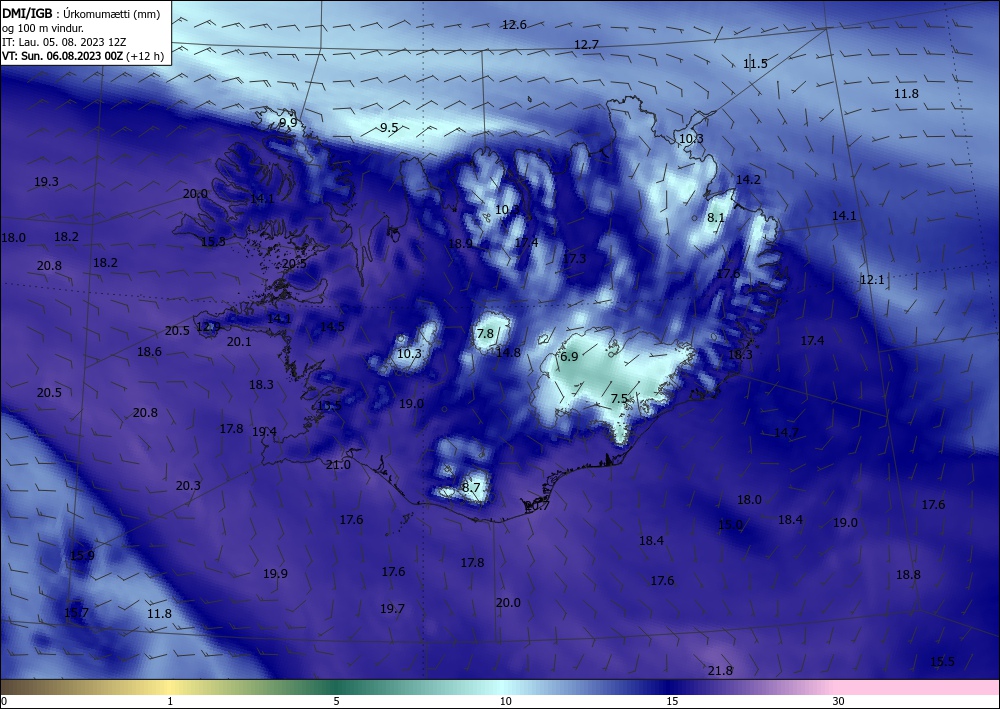
Task: Click the map value 11.5
Action: tap(755, 63)
